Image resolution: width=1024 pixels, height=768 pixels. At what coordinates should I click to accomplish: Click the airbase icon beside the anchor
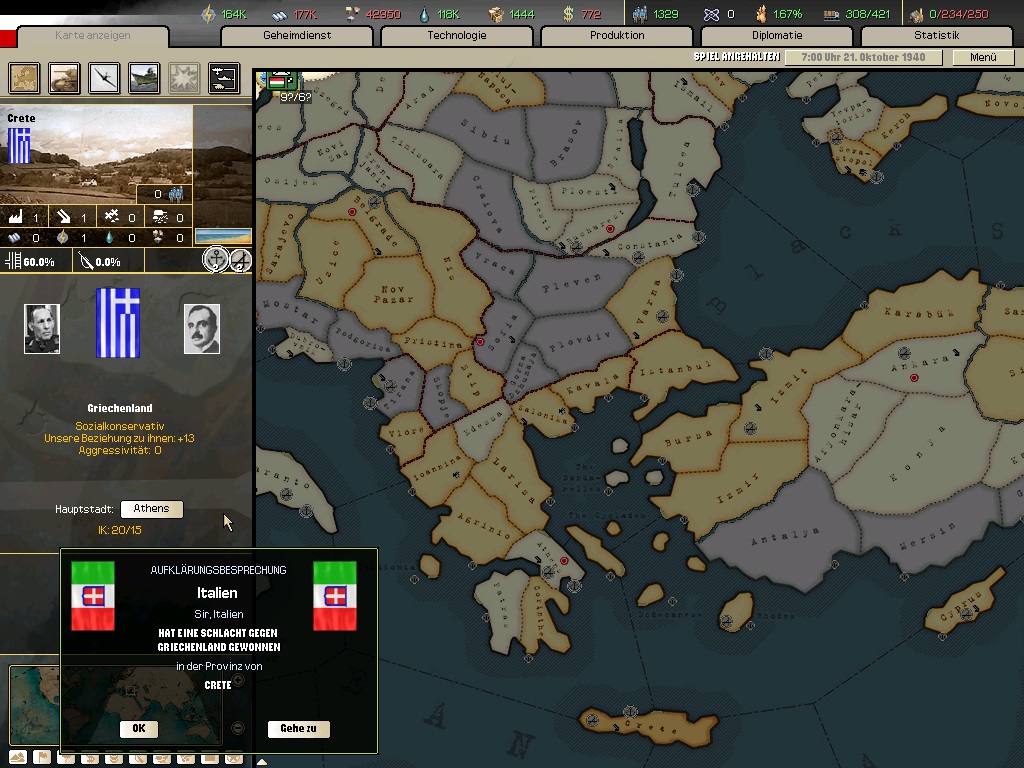click(240, 260)
